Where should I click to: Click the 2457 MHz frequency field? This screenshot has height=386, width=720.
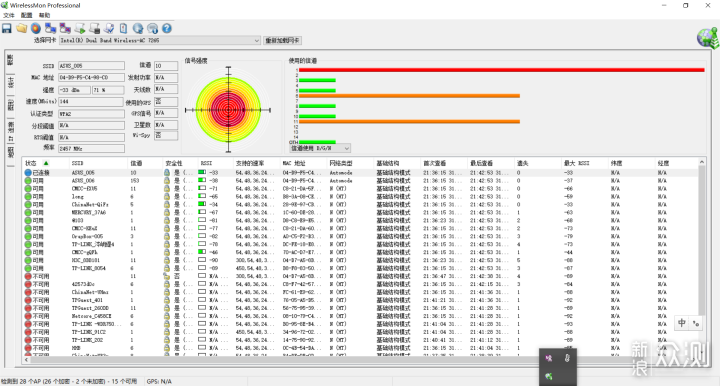pyautogui.click(x=91, y=149)
